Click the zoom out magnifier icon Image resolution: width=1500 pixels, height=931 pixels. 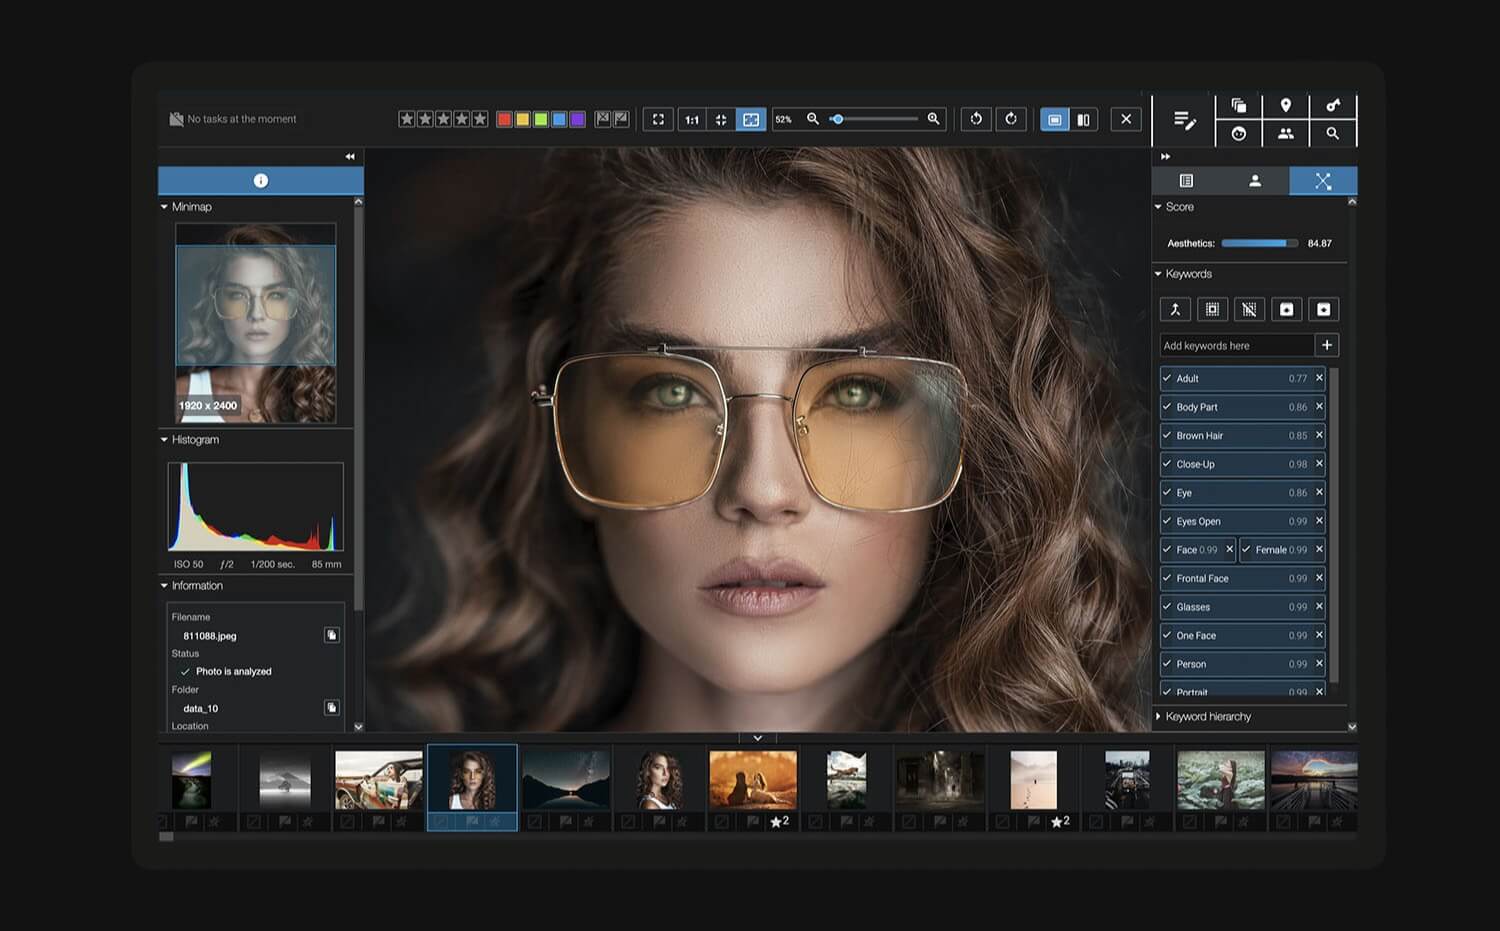tap(813, 119)
